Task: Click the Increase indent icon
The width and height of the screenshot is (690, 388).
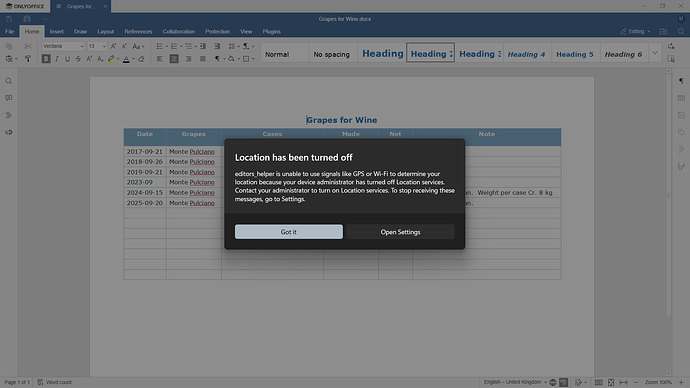Action: pos(217,46)
